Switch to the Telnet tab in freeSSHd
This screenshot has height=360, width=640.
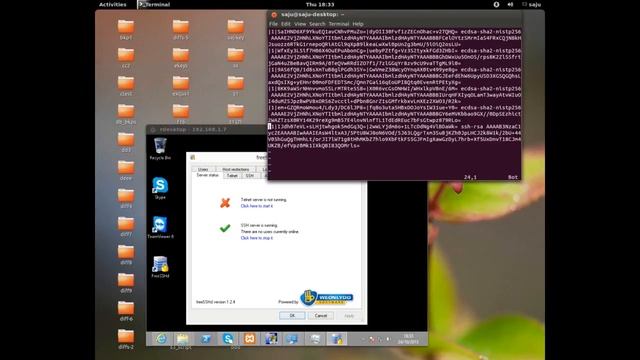[232, 176]
